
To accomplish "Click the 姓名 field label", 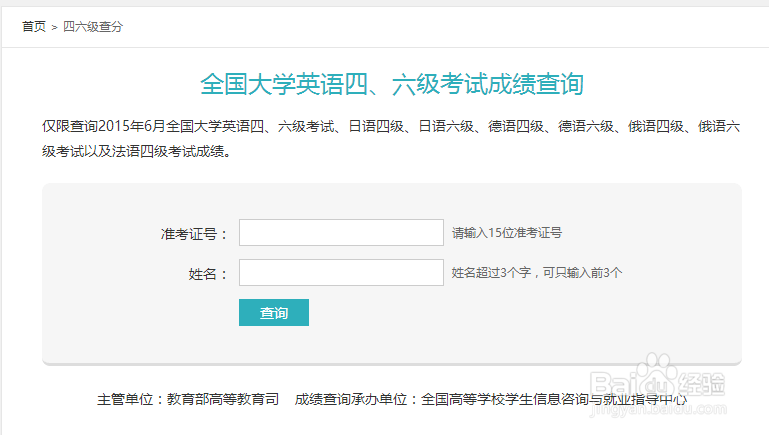I will click(x=208, y=274).
